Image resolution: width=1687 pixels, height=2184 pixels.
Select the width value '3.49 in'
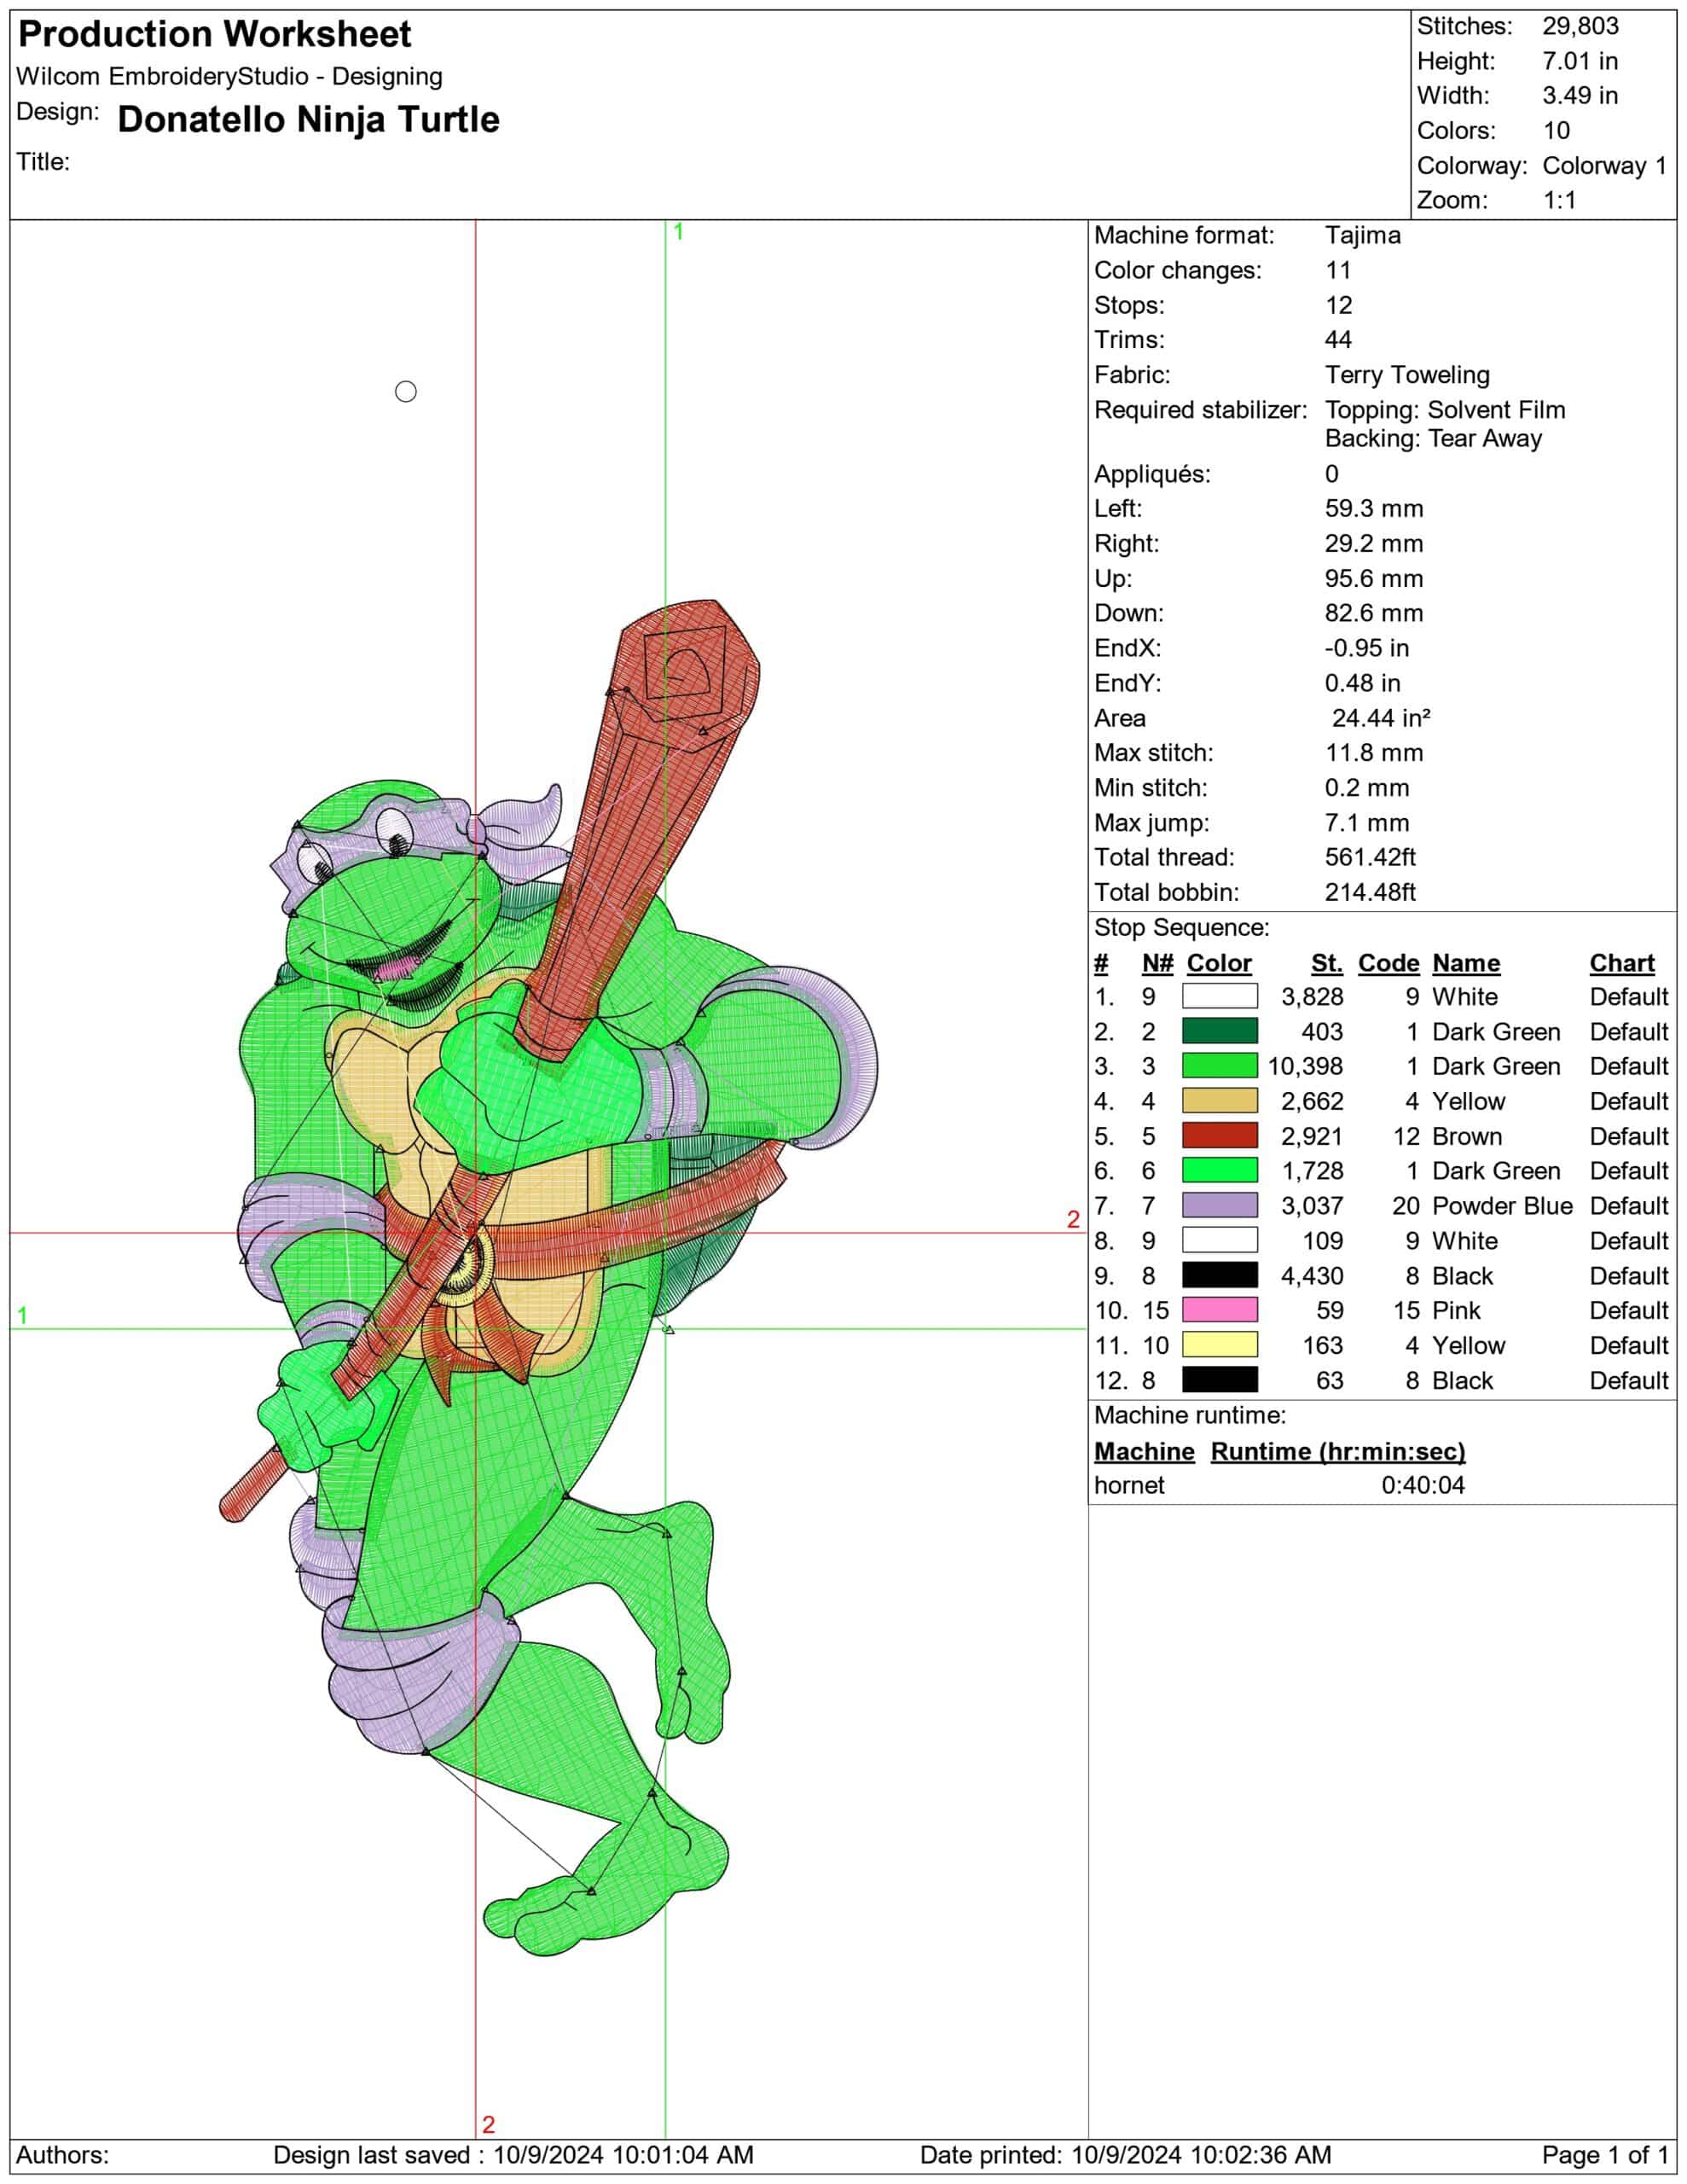point(1580,96)
